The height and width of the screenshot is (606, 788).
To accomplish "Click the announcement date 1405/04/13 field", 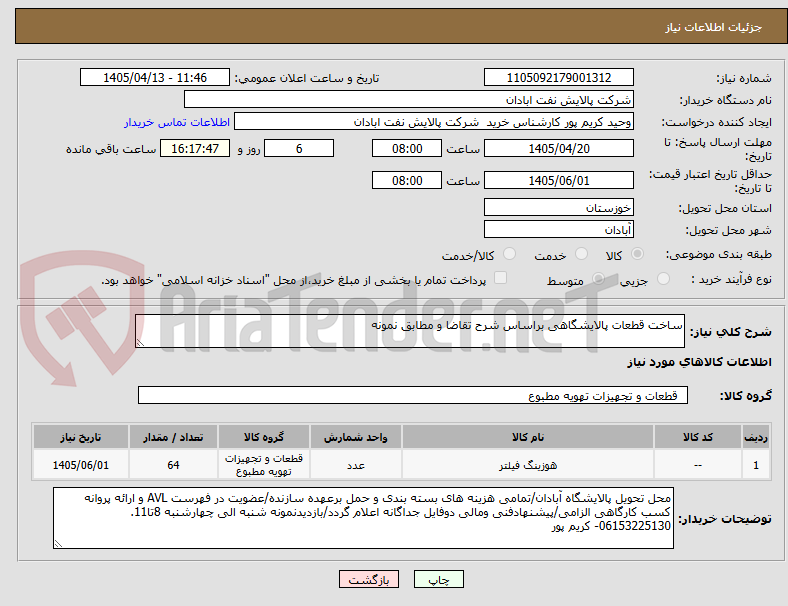I will pyautogui.click(x=155, y=78).
